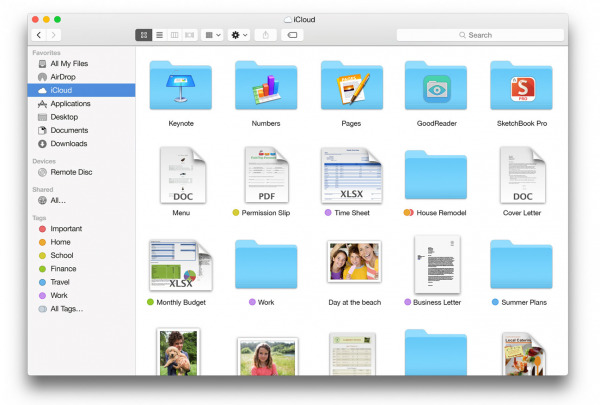
Task: Select AirDrop in the sidebar
Action: click(x=65, y=77)
